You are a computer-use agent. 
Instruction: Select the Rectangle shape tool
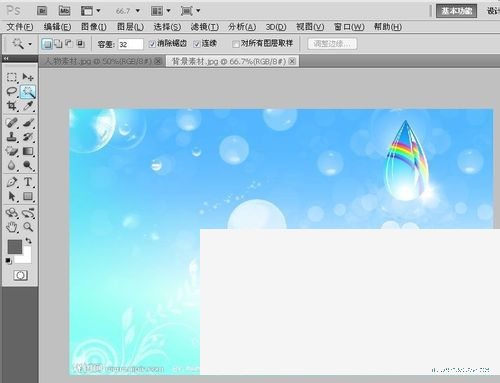click(x=28, y=196)
